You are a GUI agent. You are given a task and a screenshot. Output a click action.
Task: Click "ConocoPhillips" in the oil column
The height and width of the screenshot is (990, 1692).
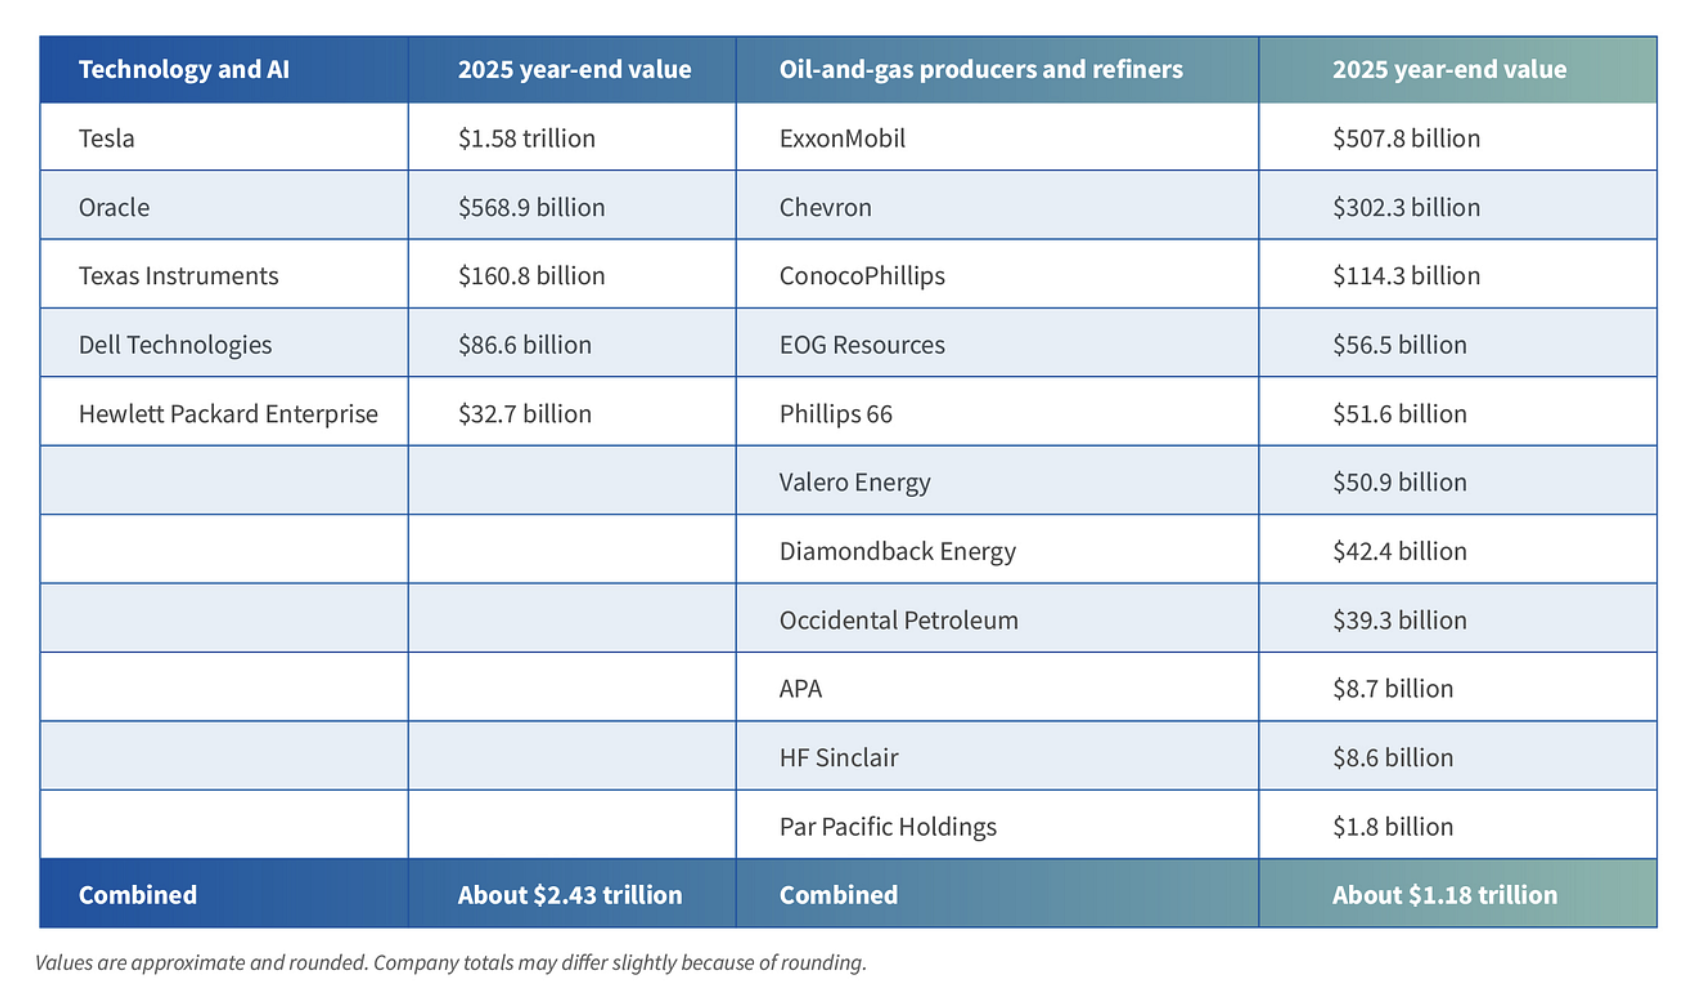[x=862, y=275]
